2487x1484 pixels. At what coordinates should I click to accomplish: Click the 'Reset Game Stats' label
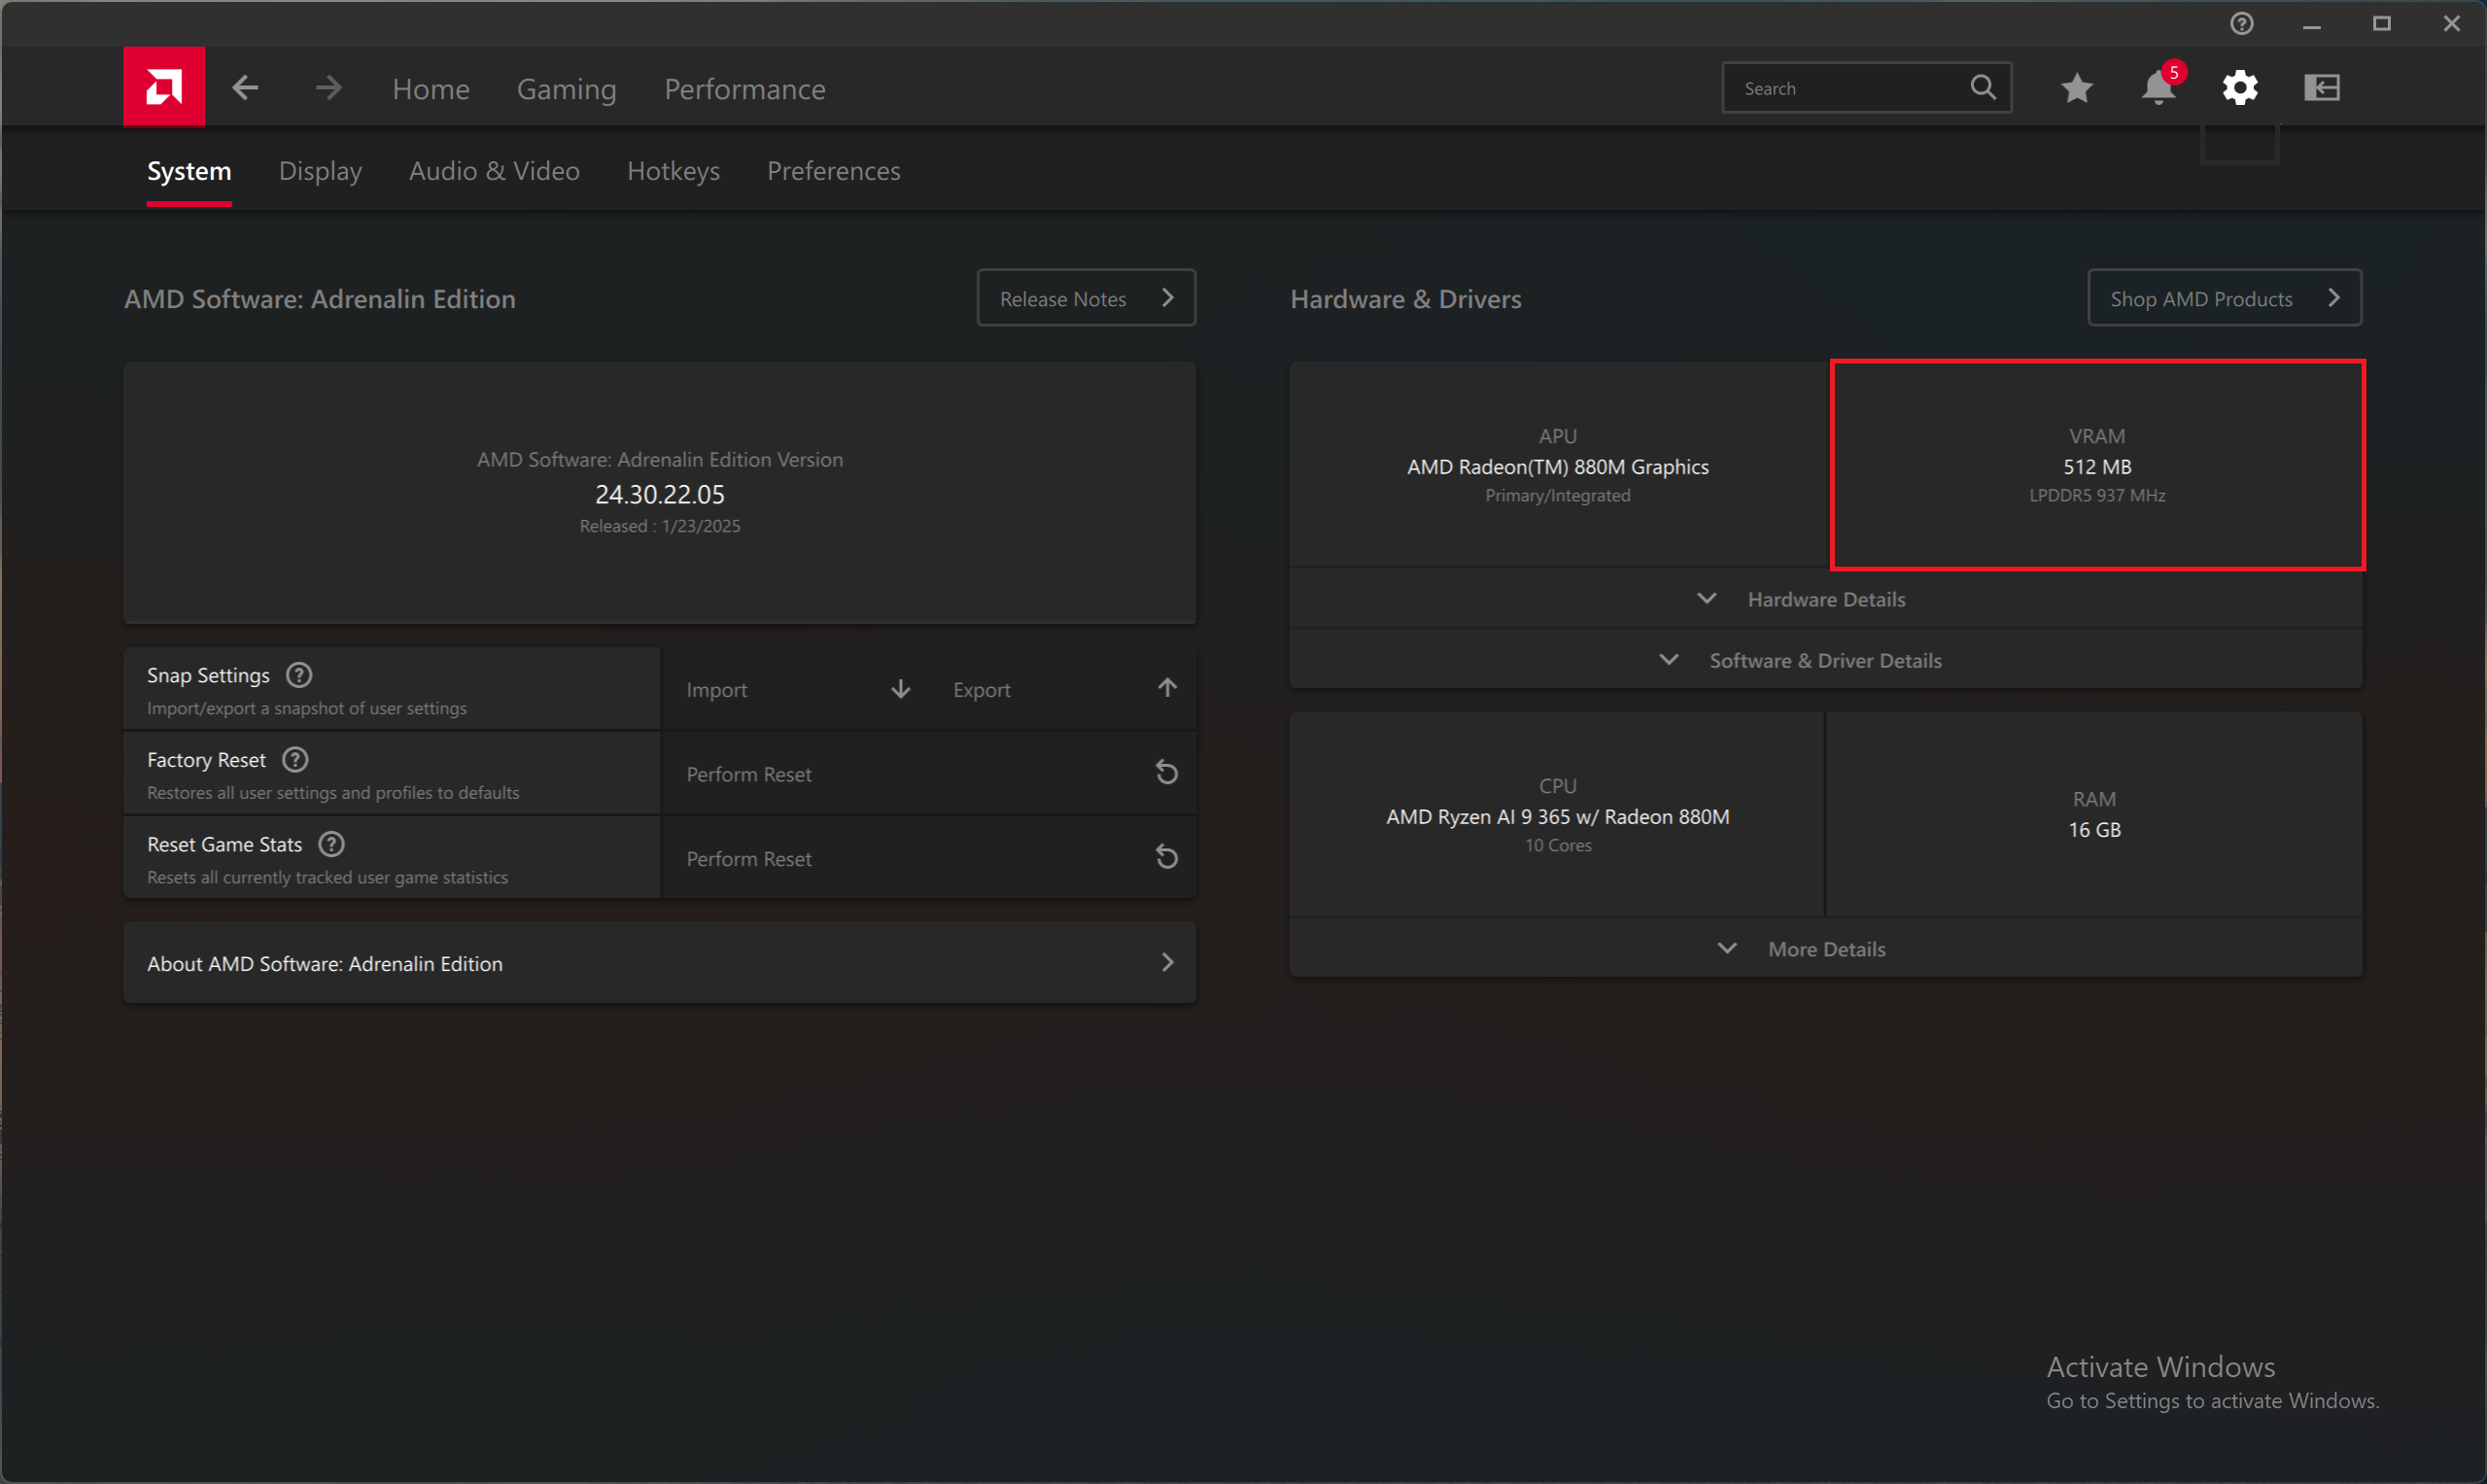pos(224,845)
